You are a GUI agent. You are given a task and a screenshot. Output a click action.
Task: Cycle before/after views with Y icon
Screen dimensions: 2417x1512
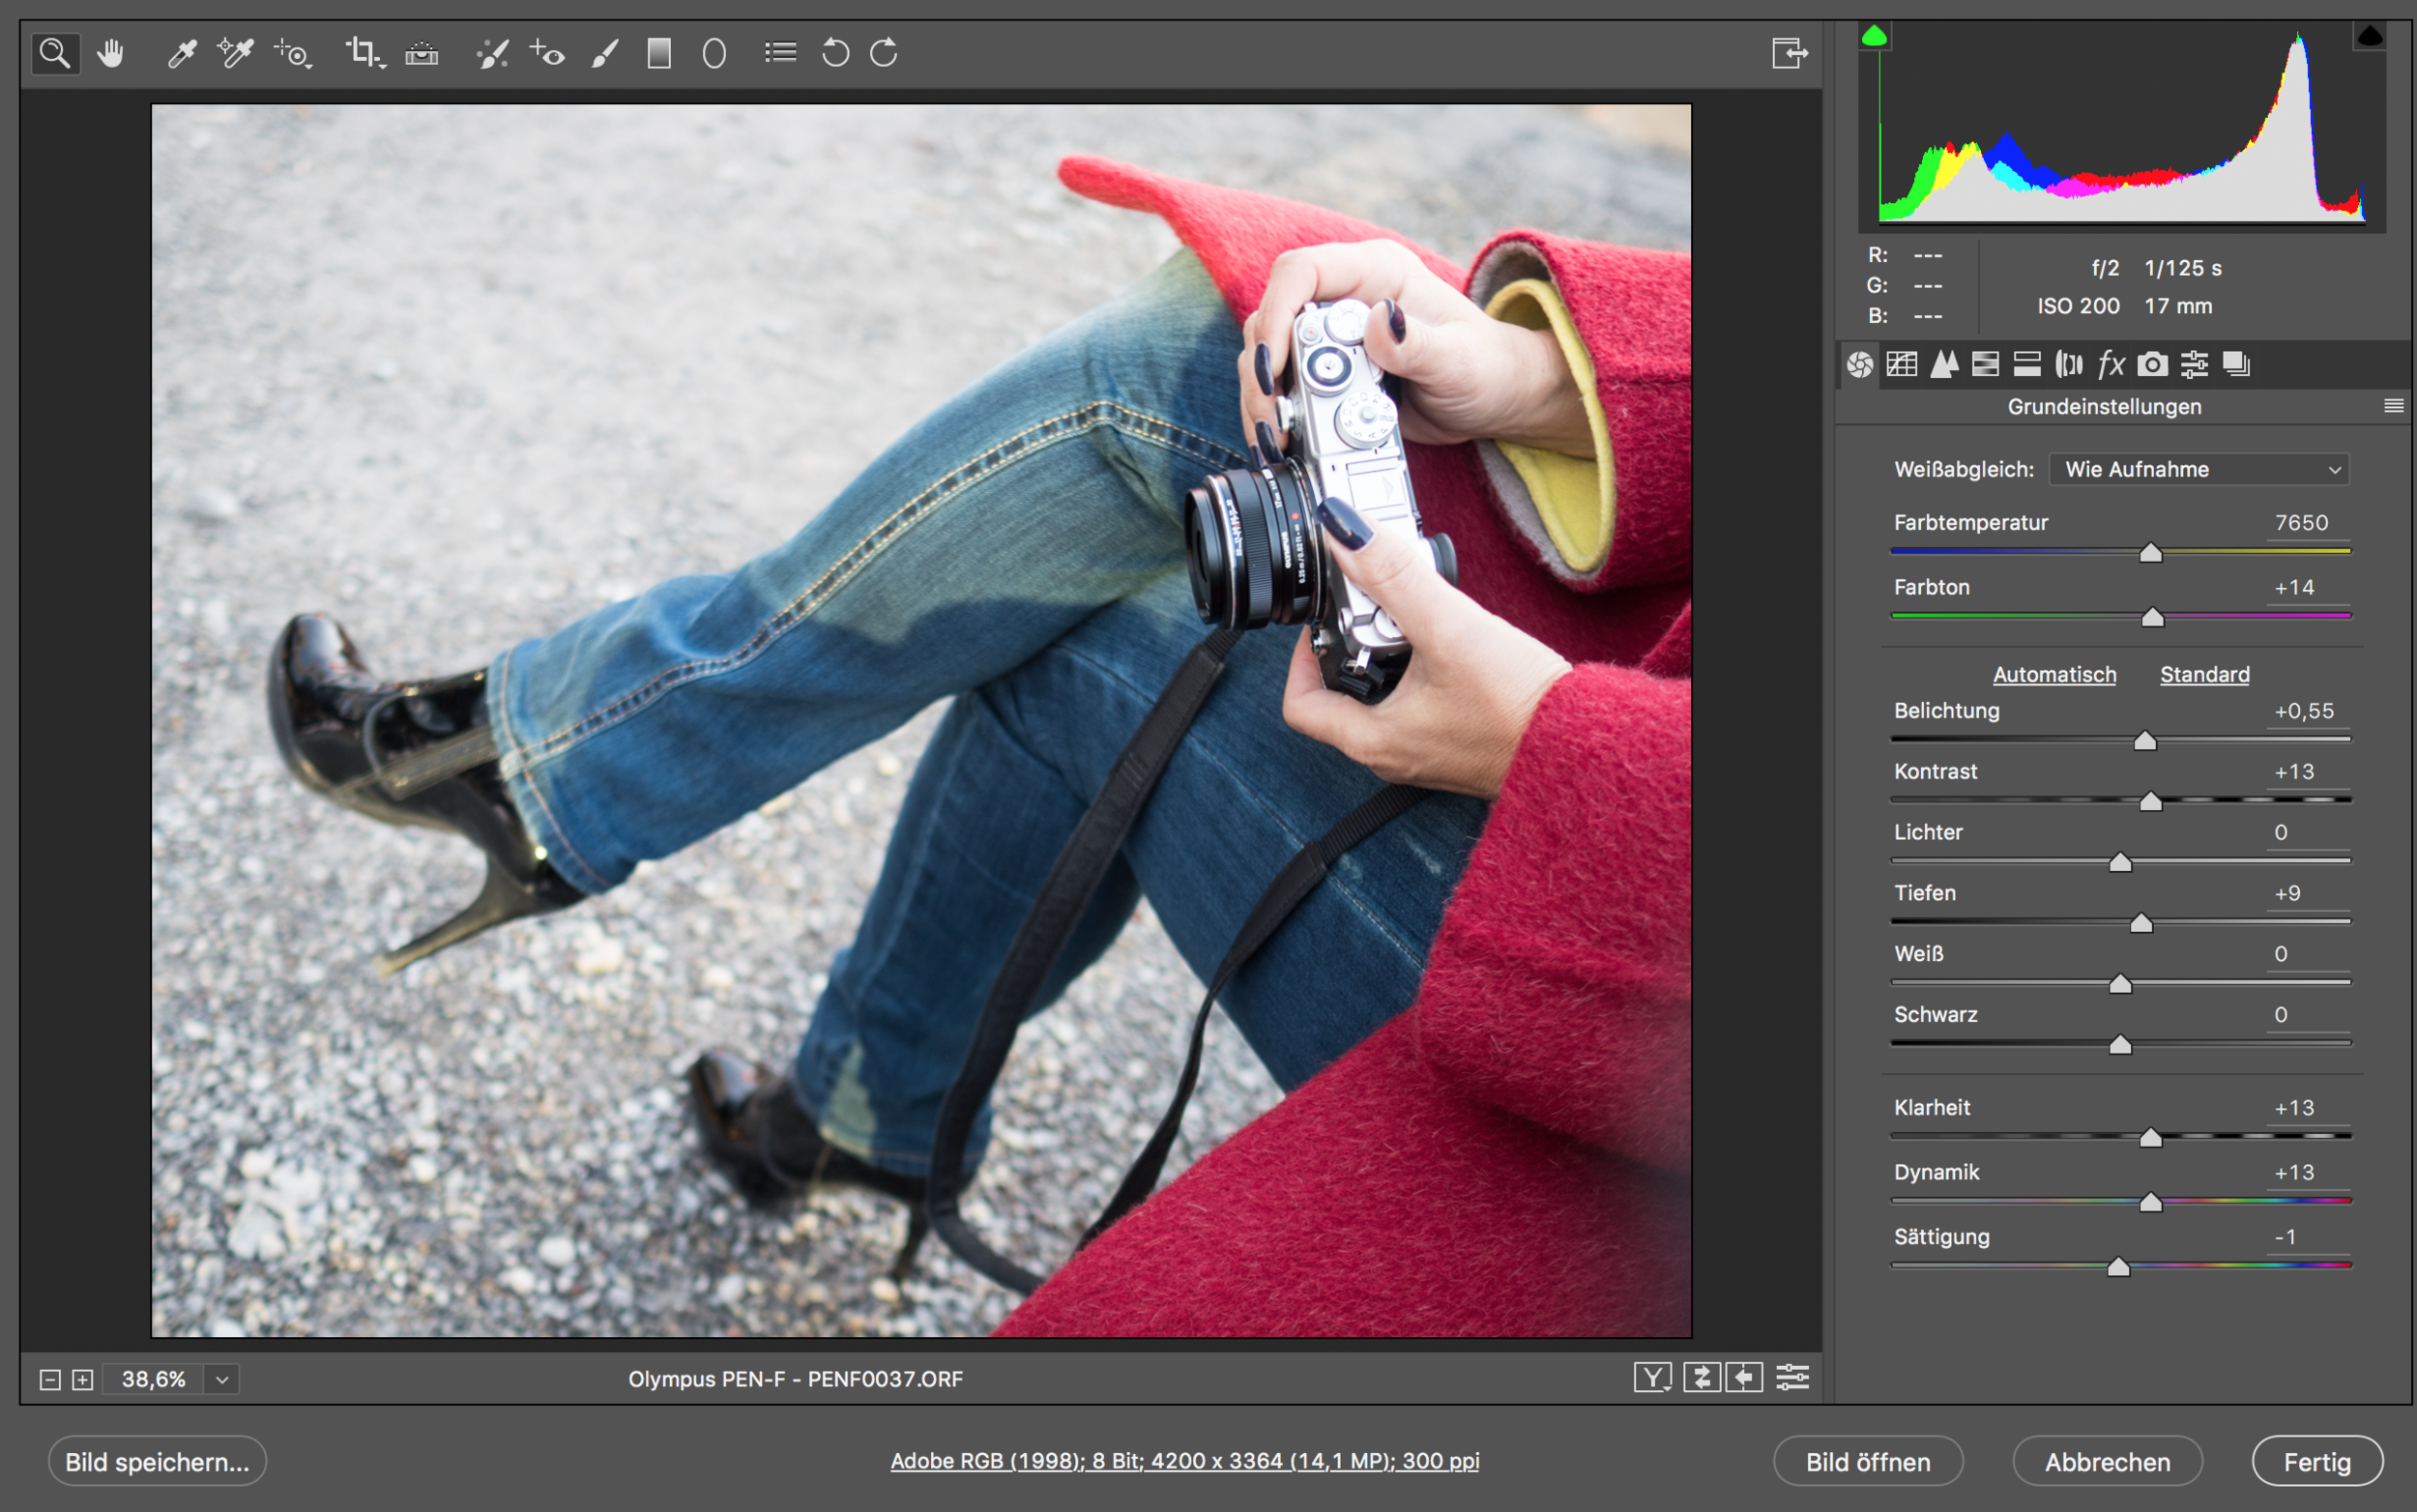point(1652,1378)
